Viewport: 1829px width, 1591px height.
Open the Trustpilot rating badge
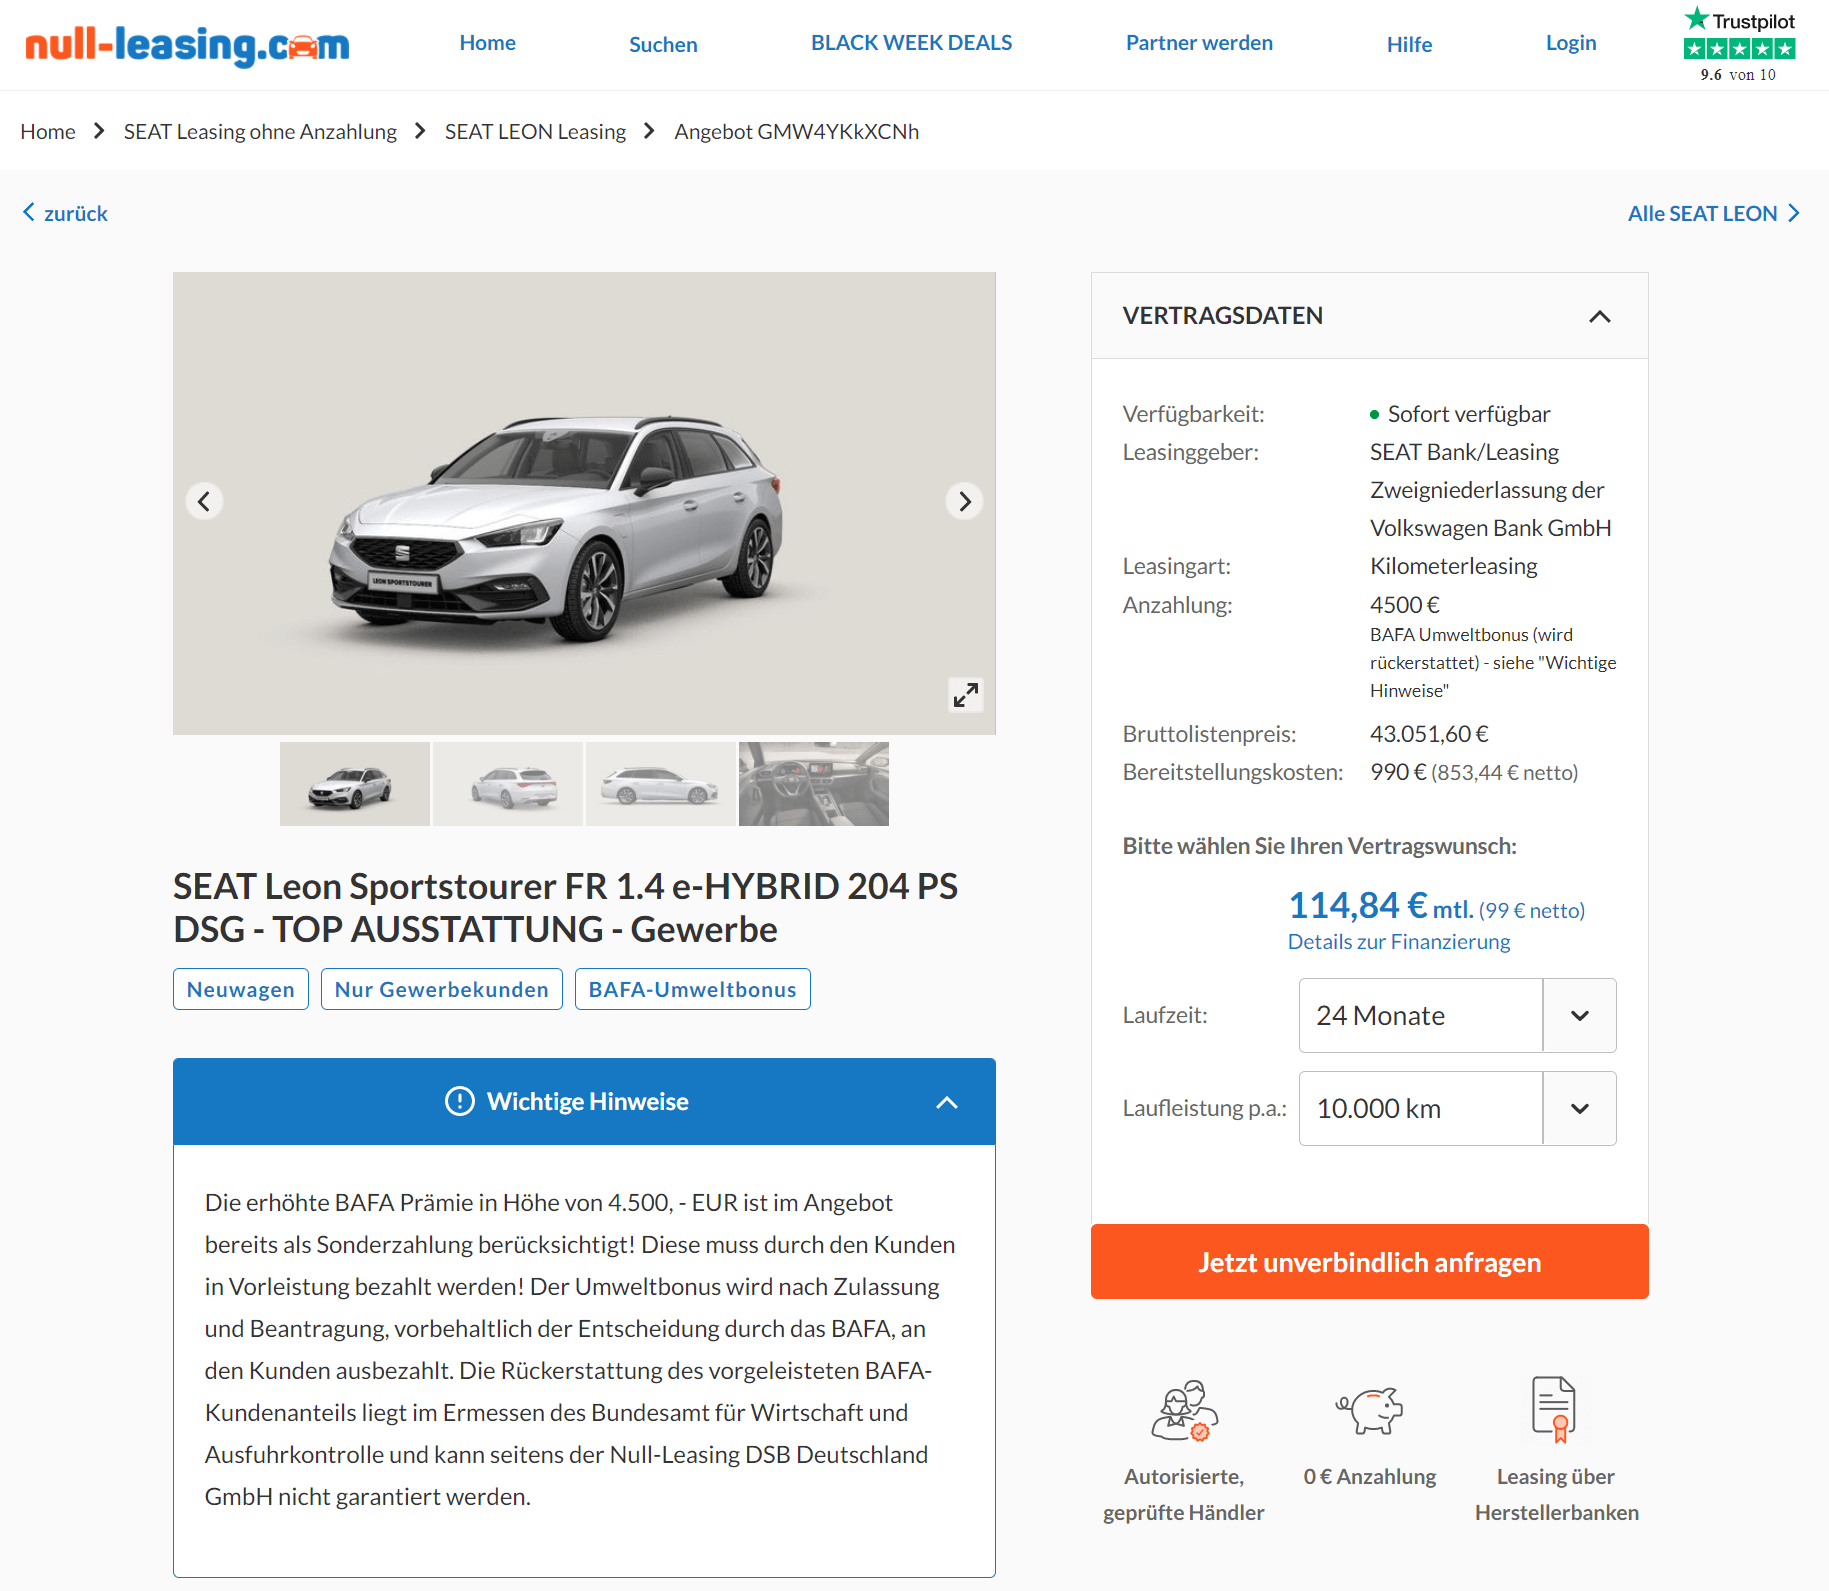tap(1739, 46)
